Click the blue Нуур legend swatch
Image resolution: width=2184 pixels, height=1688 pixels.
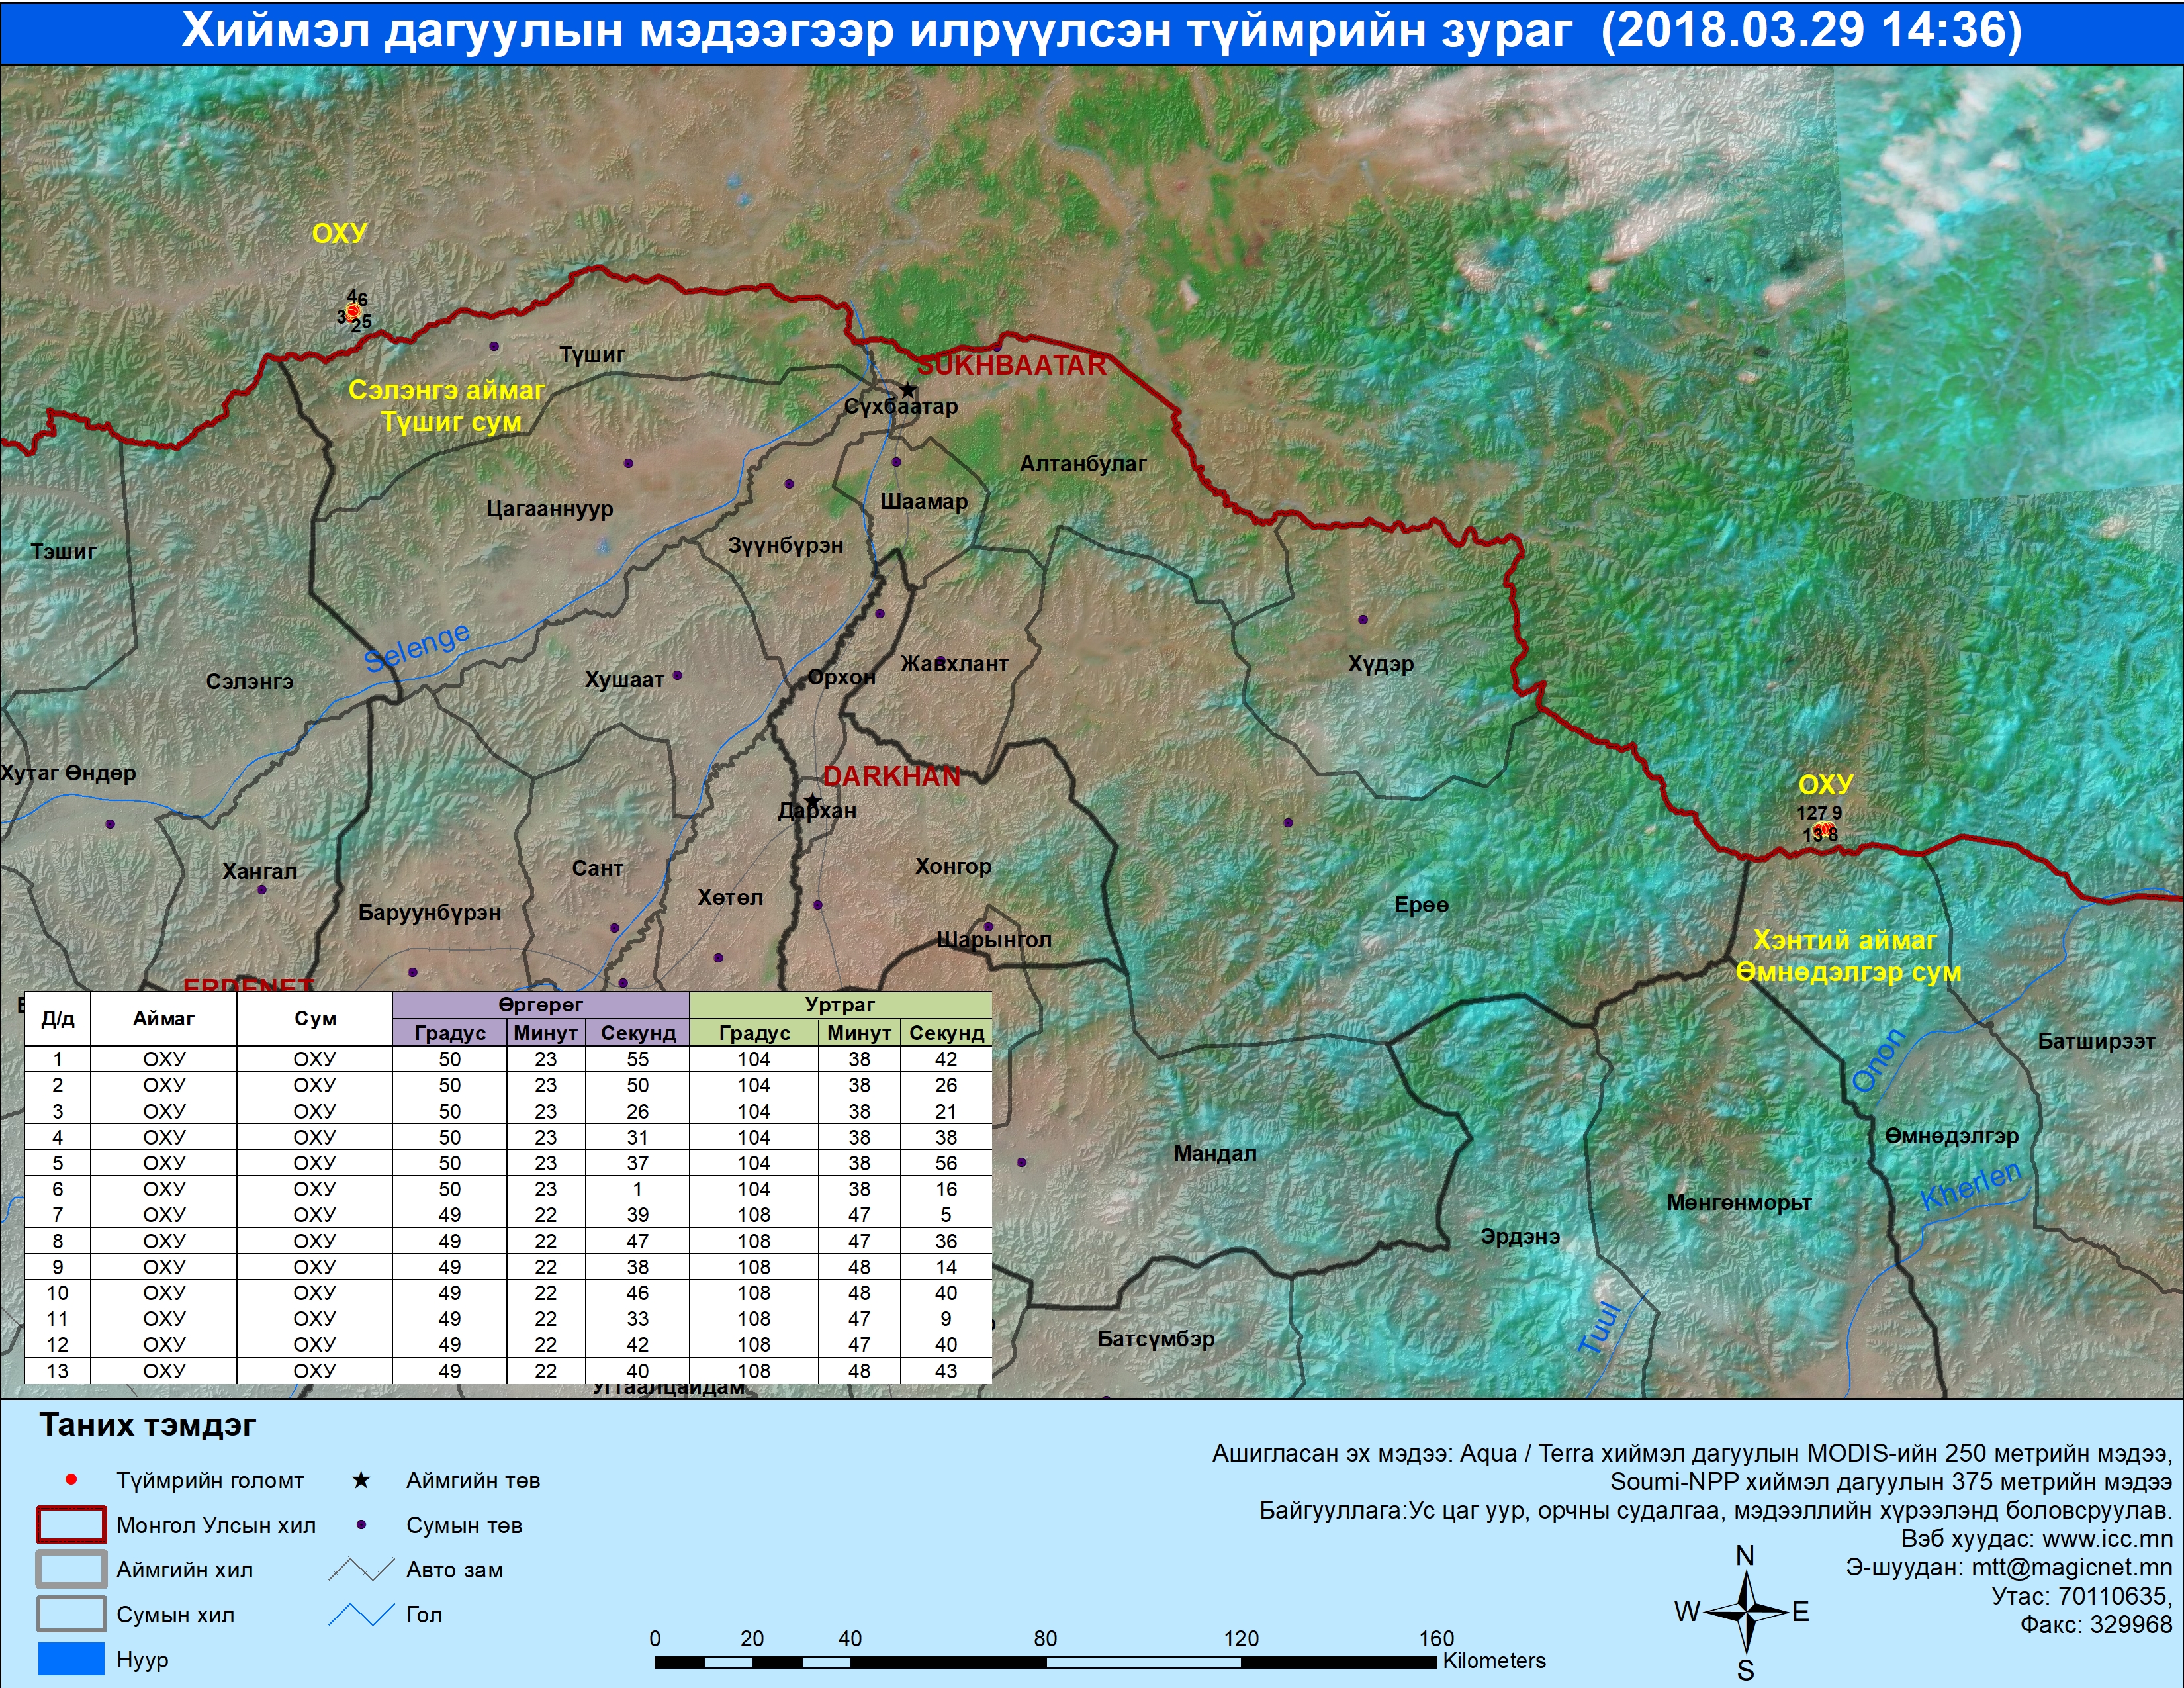71,1658
